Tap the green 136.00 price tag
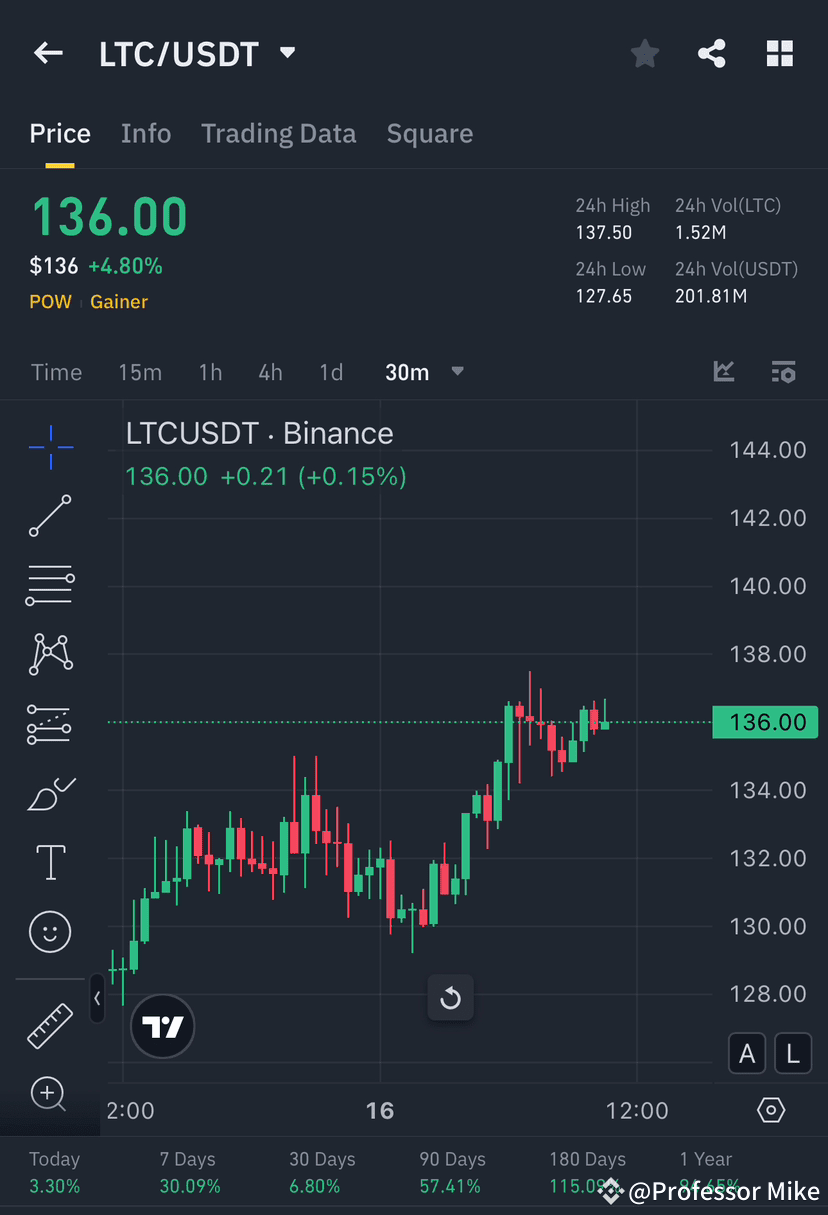828x1215 pixels. click(766, 722)
